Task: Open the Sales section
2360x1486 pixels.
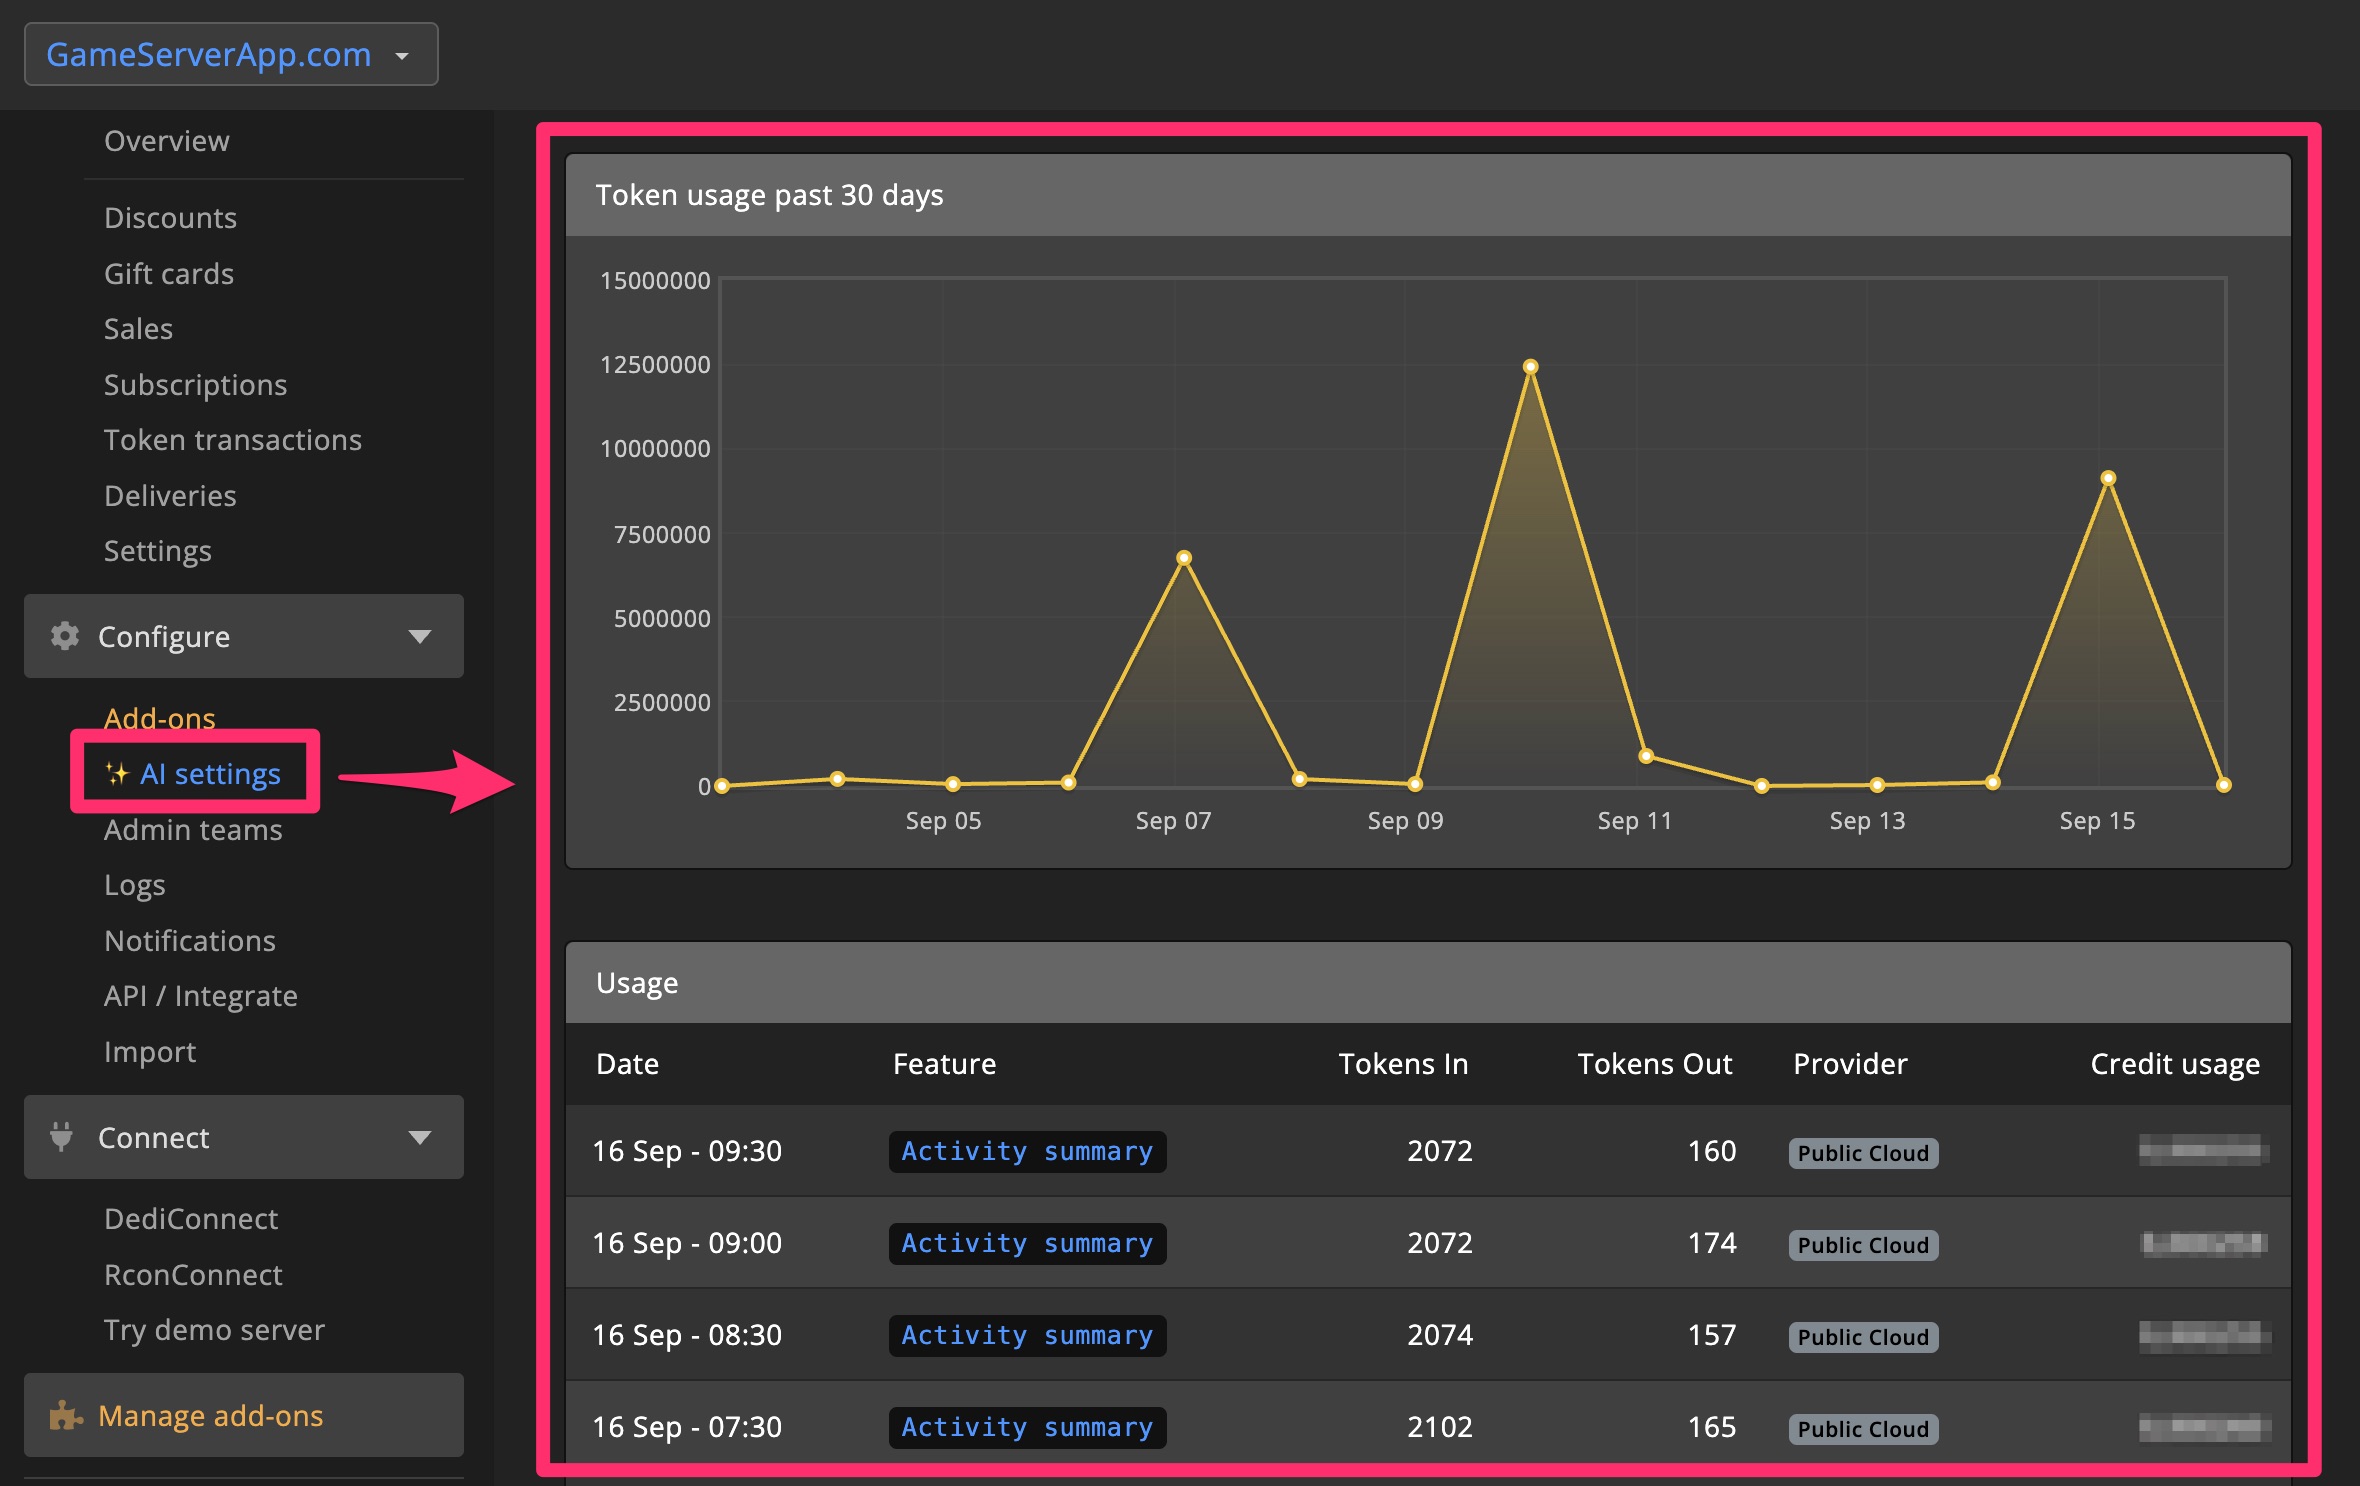Action: (138, 329)
